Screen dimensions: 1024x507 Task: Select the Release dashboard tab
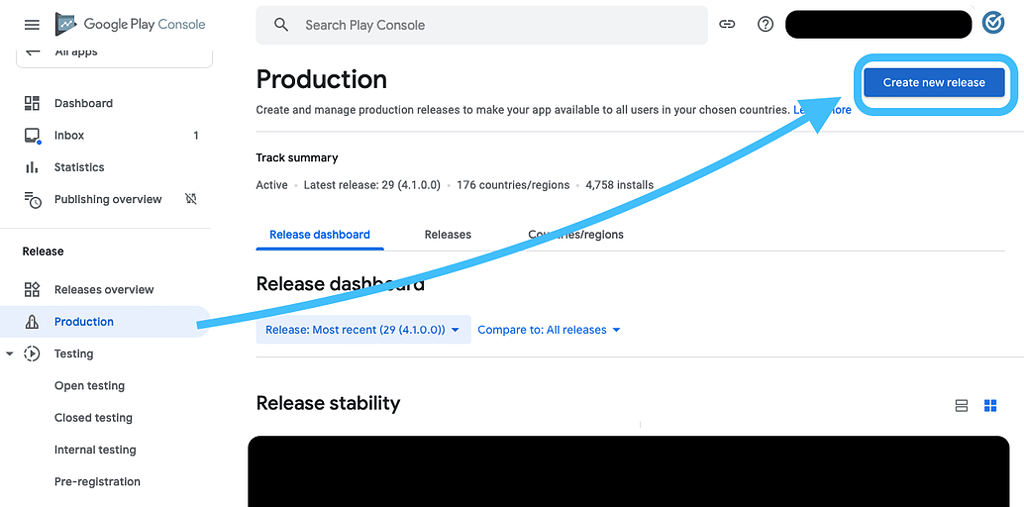[319, 235]
